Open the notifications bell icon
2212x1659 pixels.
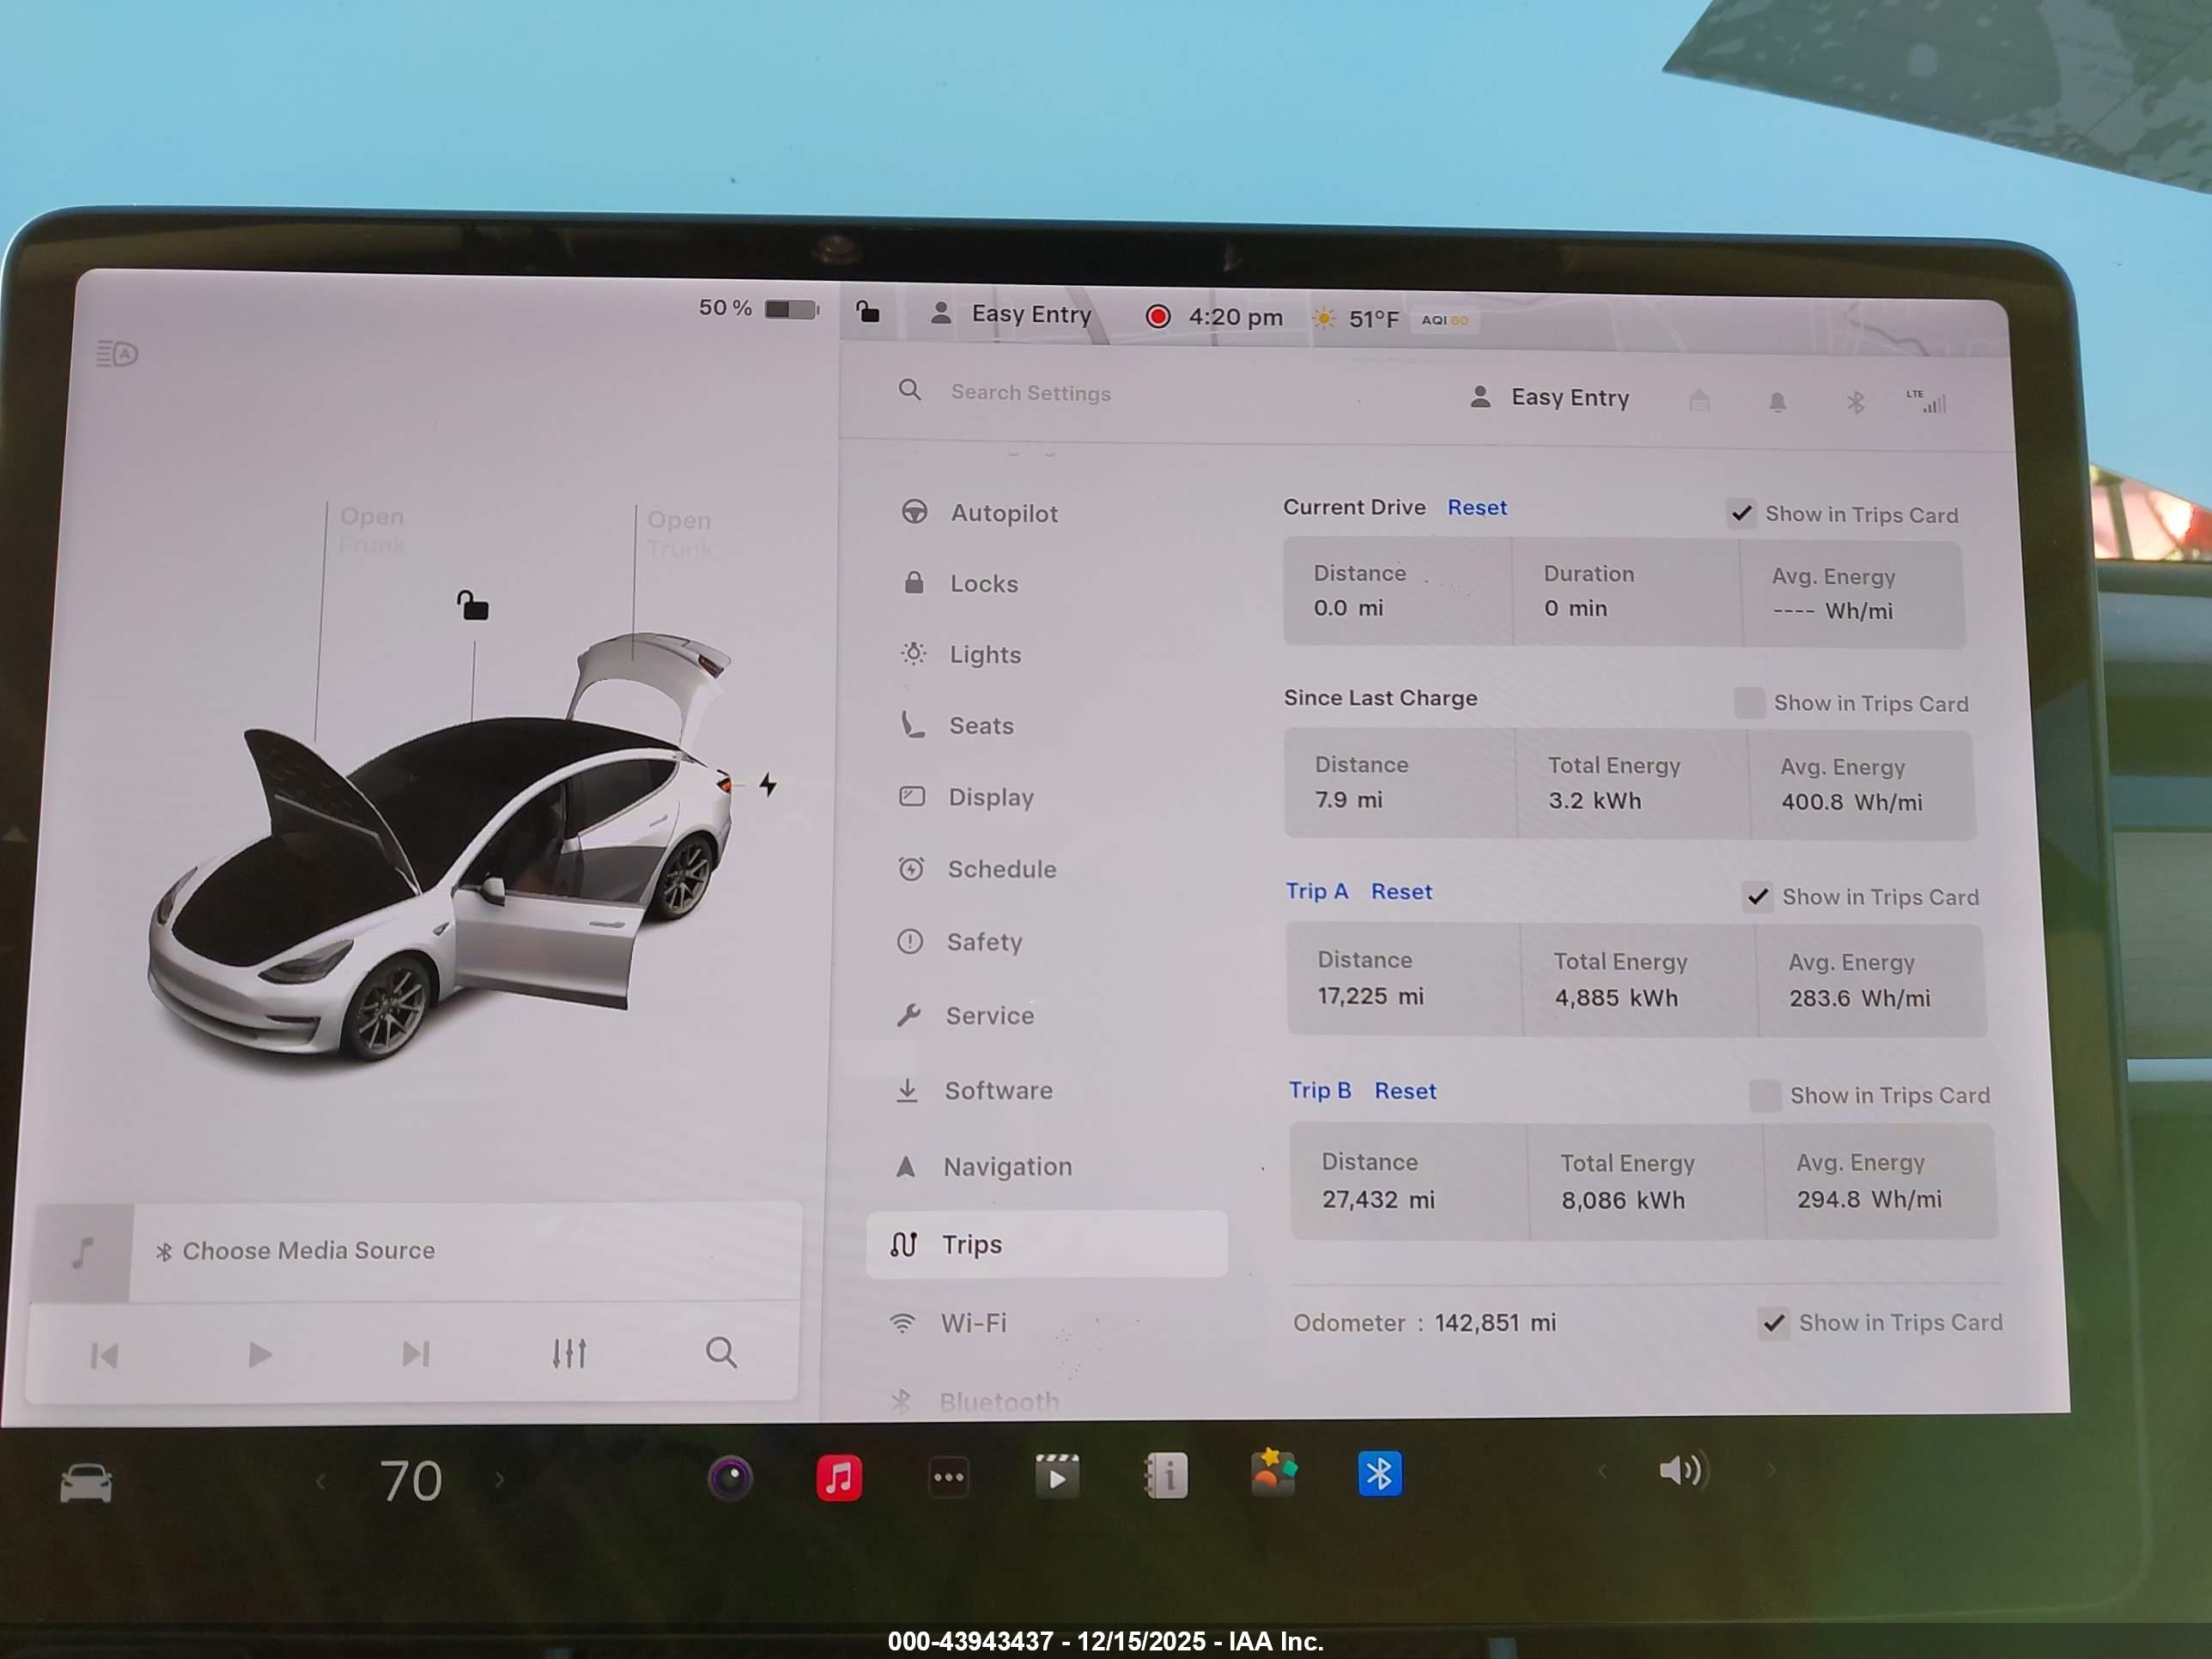pos(1777,402)
